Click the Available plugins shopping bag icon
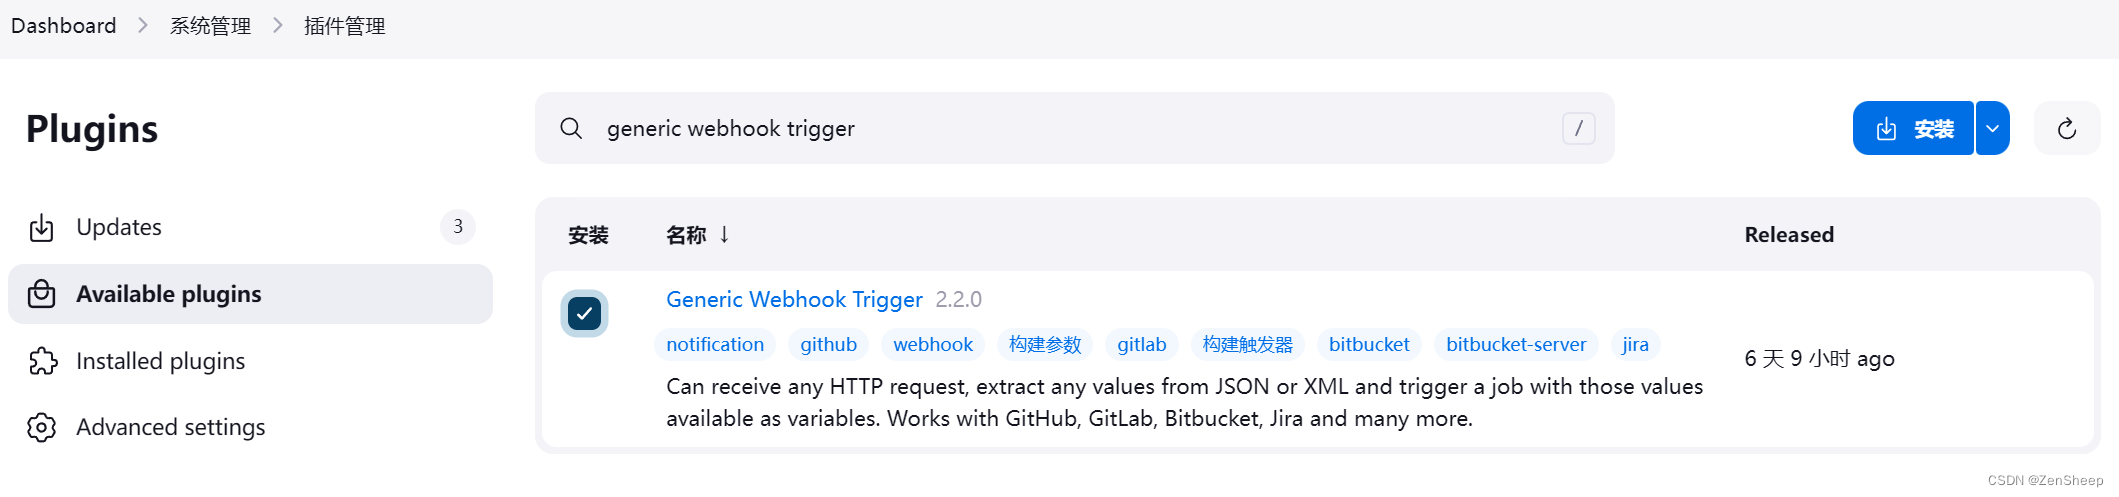The image size is (2119, 497). coord(41,294)
